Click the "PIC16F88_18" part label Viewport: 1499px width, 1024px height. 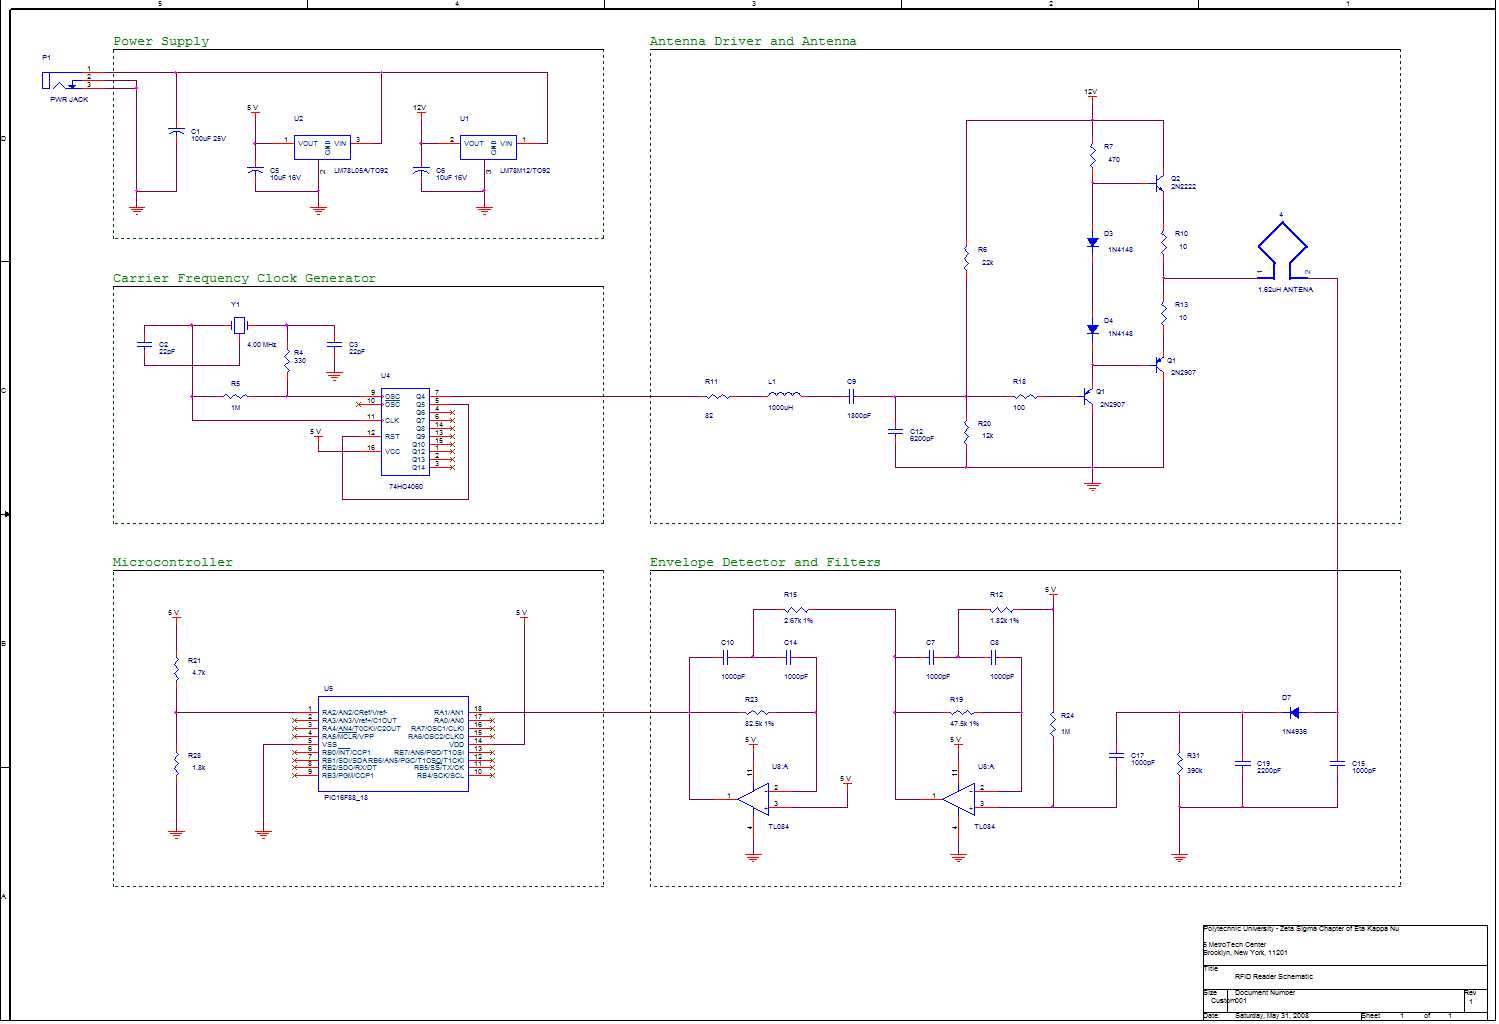click(346, 798)
